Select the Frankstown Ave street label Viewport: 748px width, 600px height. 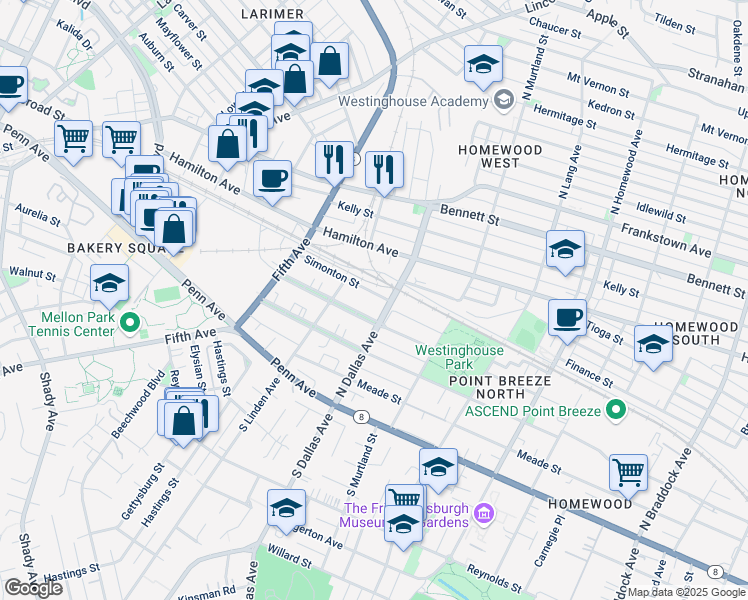pyautogui.click(x=666, y=240)
